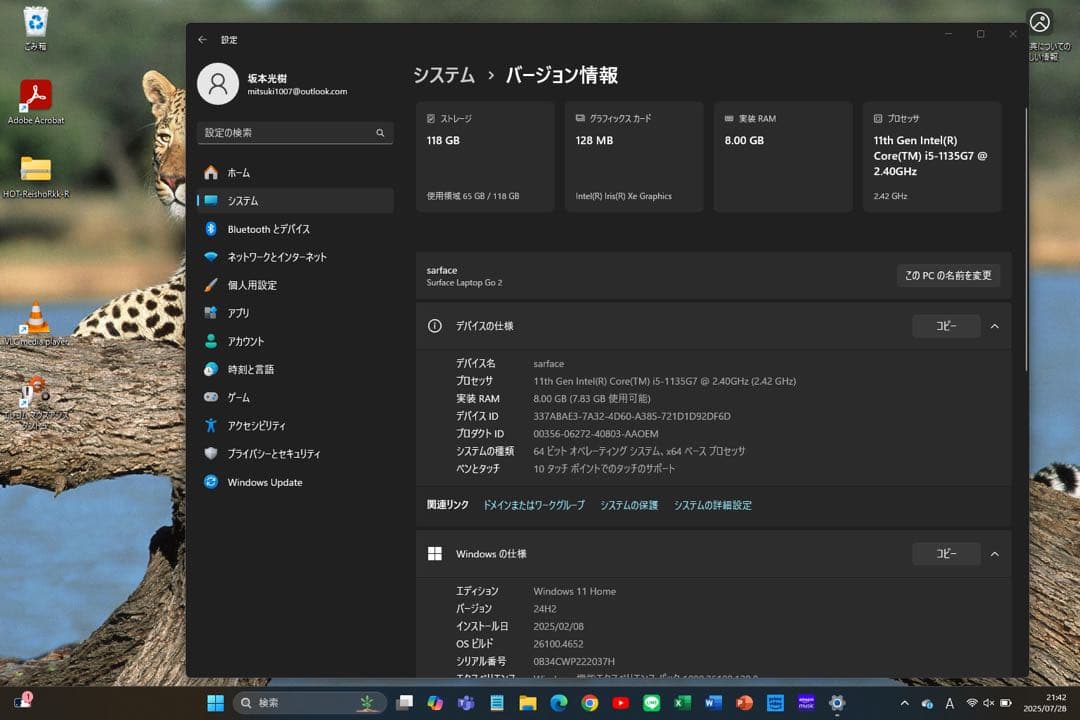Collapse the Windows の仕様 section
The height and width of the screenshot is (720, 1080).
[993, 553]
